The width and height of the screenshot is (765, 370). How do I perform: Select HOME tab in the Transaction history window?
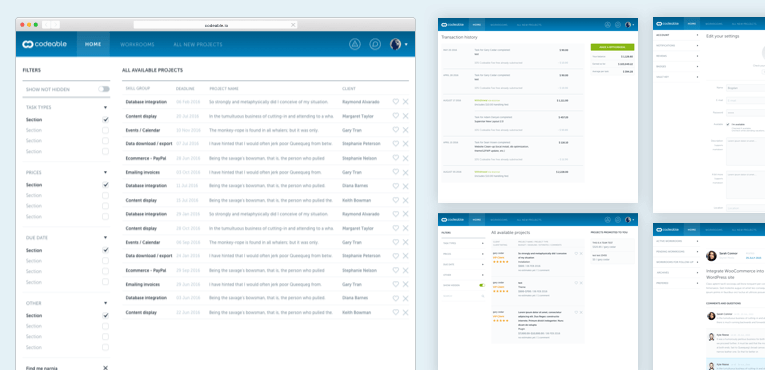pos(477,24)
